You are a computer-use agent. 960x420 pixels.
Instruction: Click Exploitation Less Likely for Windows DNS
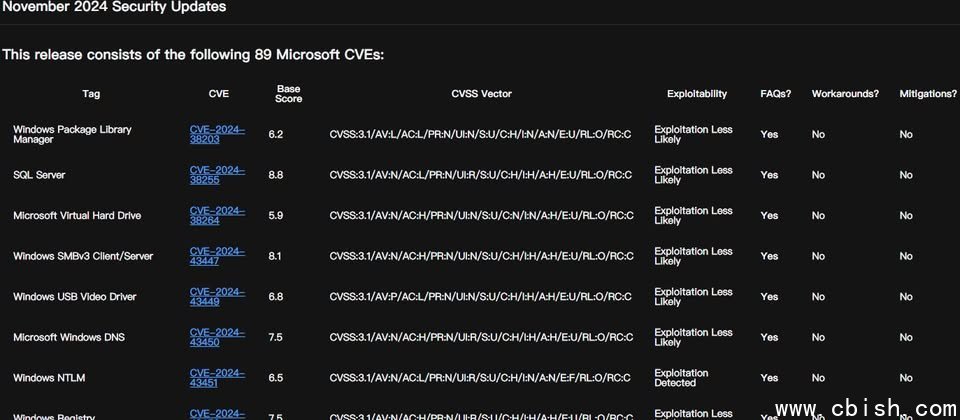pyautogui.click(x=693, y=337)
